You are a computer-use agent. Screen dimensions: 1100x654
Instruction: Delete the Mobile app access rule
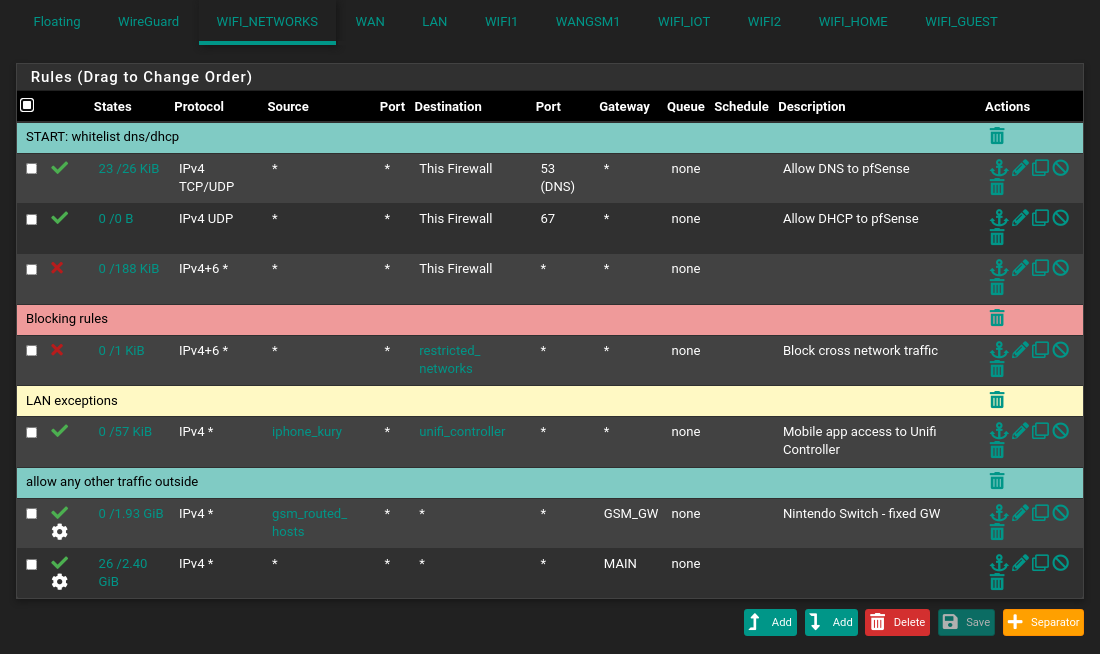point(997,451)
